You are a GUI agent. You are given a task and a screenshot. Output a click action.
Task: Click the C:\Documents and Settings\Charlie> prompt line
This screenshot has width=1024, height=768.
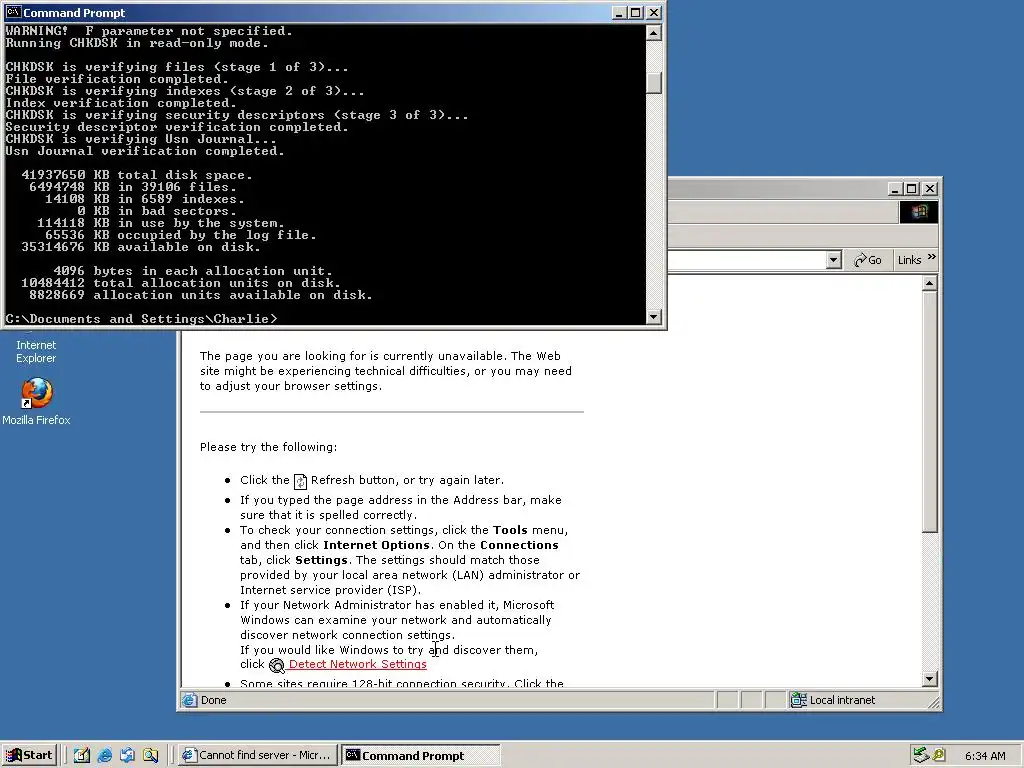click(141, 319)
